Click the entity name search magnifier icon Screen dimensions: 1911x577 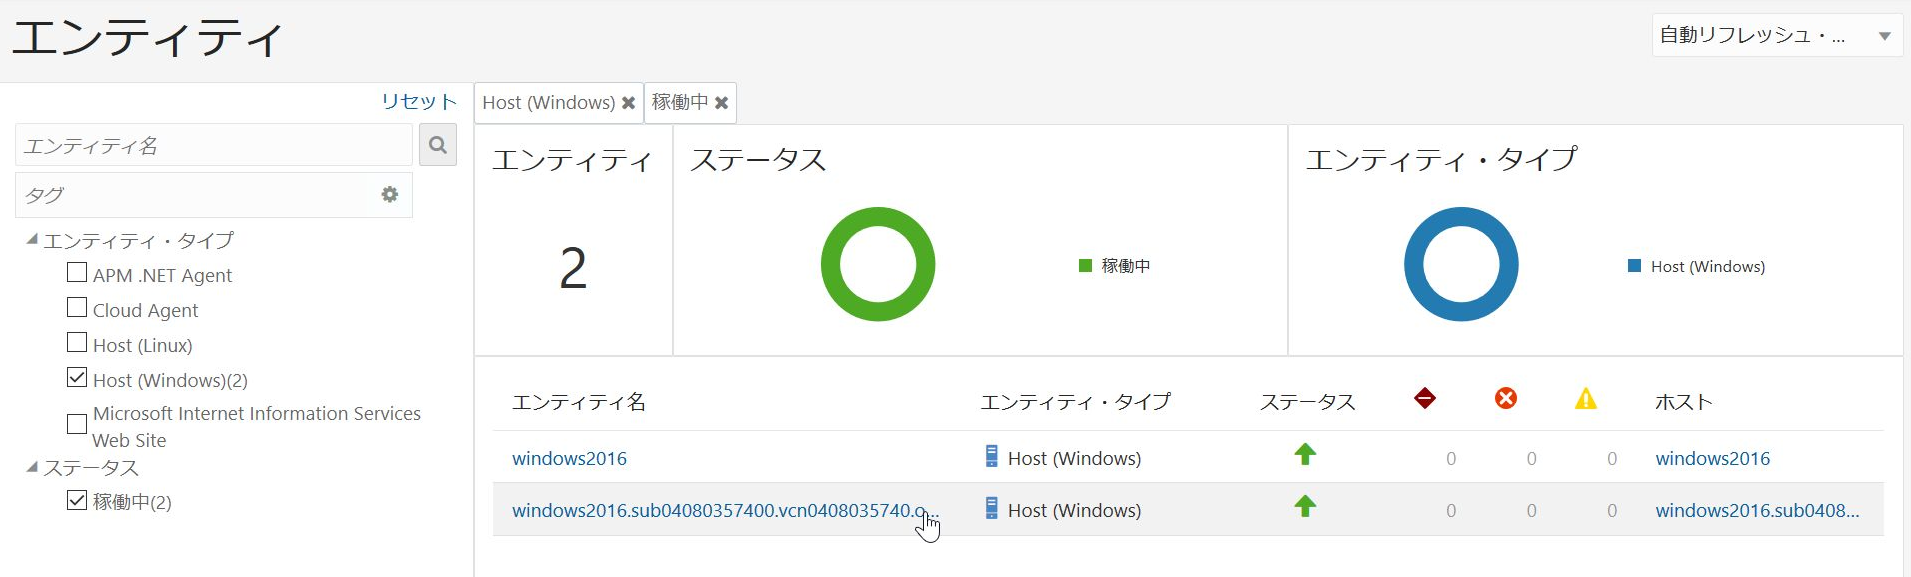point(437,145)
